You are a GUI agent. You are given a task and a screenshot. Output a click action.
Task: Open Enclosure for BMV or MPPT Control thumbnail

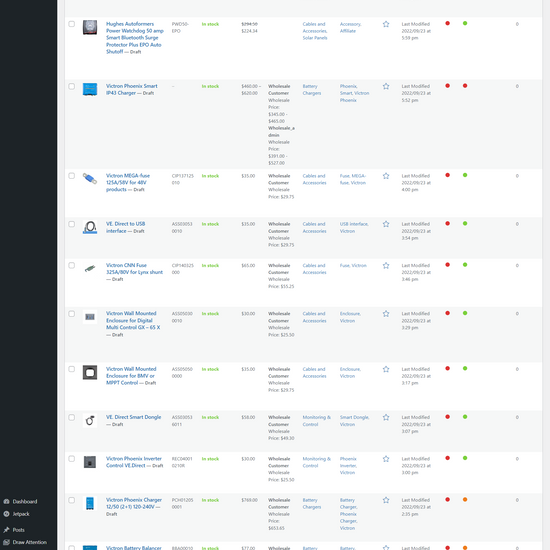pos(90,372)
